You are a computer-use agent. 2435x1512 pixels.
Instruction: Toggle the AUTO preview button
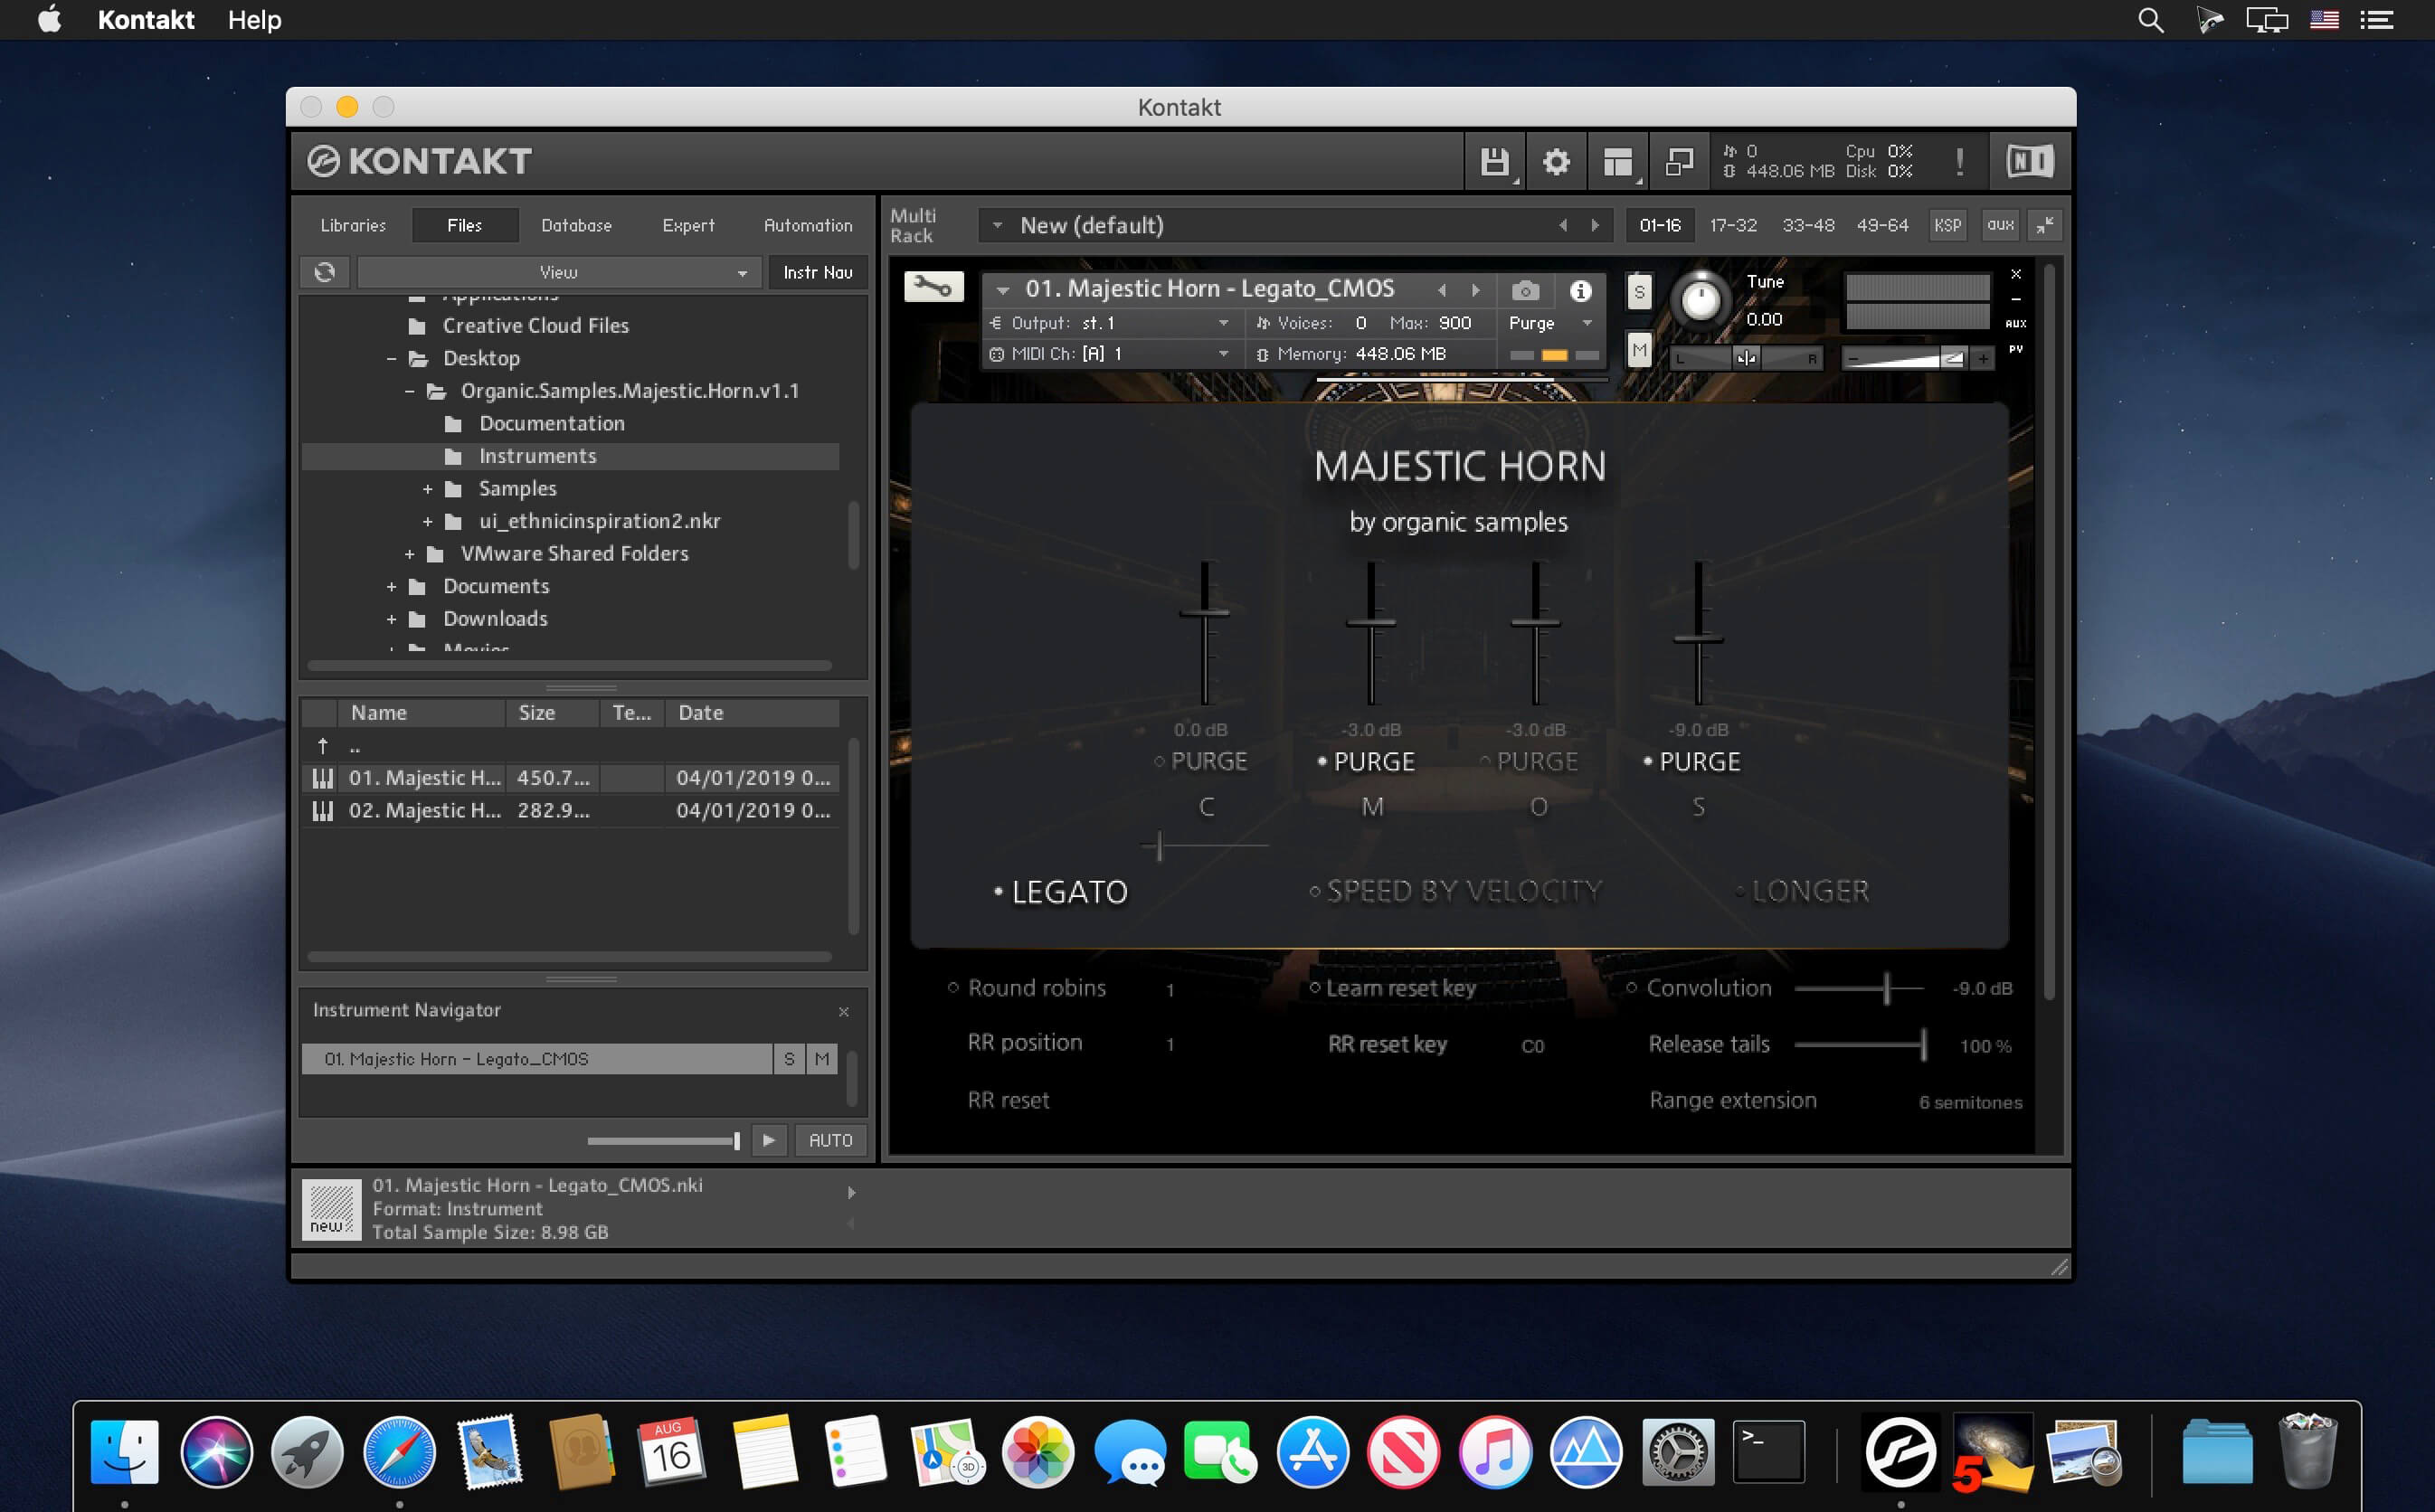point(830,1140)
